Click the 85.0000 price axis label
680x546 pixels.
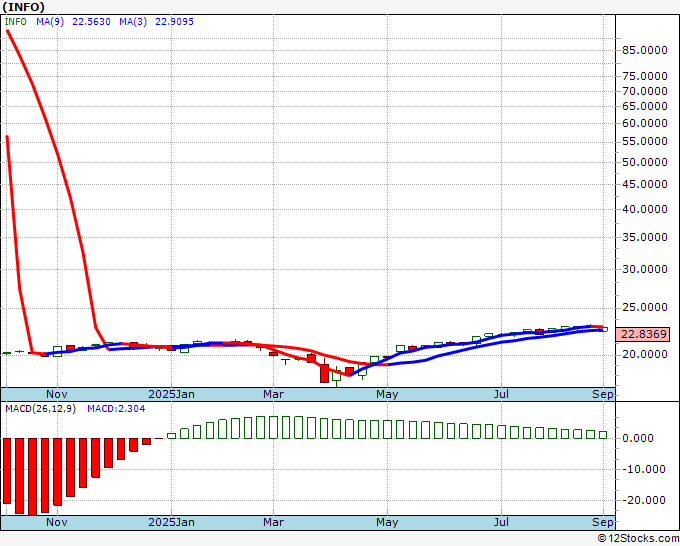(x=644, y=50)
